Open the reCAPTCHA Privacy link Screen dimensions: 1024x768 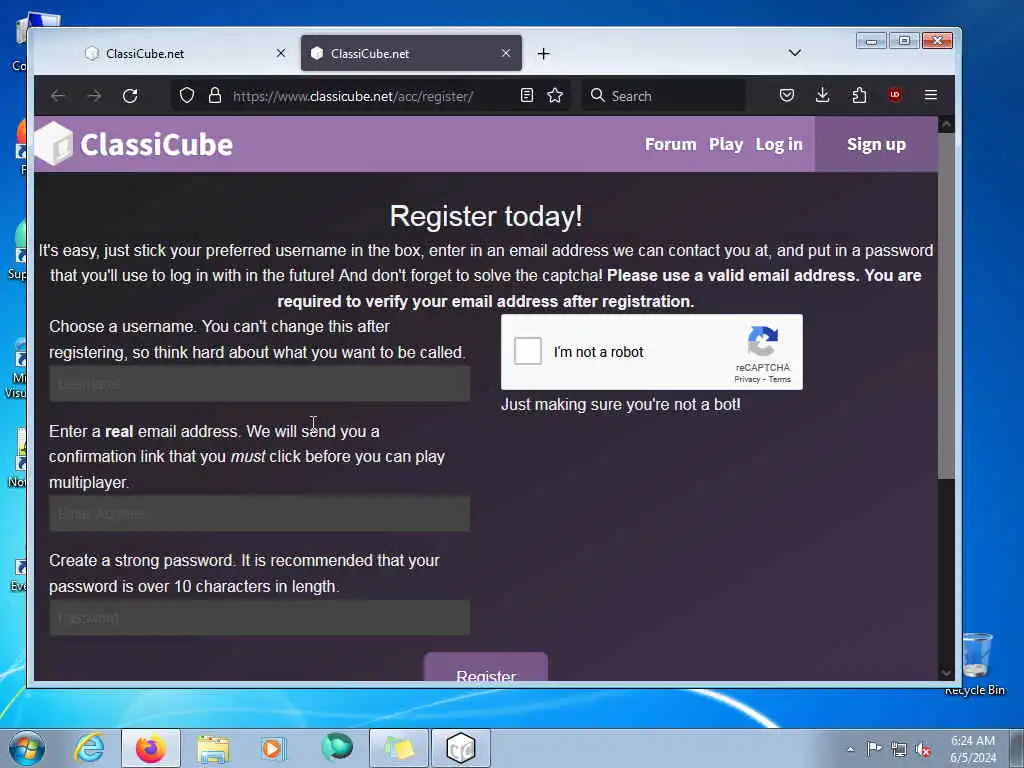(x=747, y=379)
